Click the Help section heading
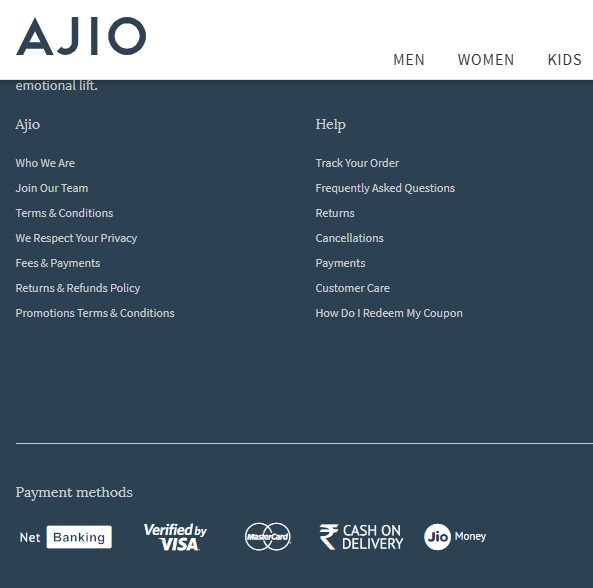This screenshot has height=588, width=593. point(331,124)
